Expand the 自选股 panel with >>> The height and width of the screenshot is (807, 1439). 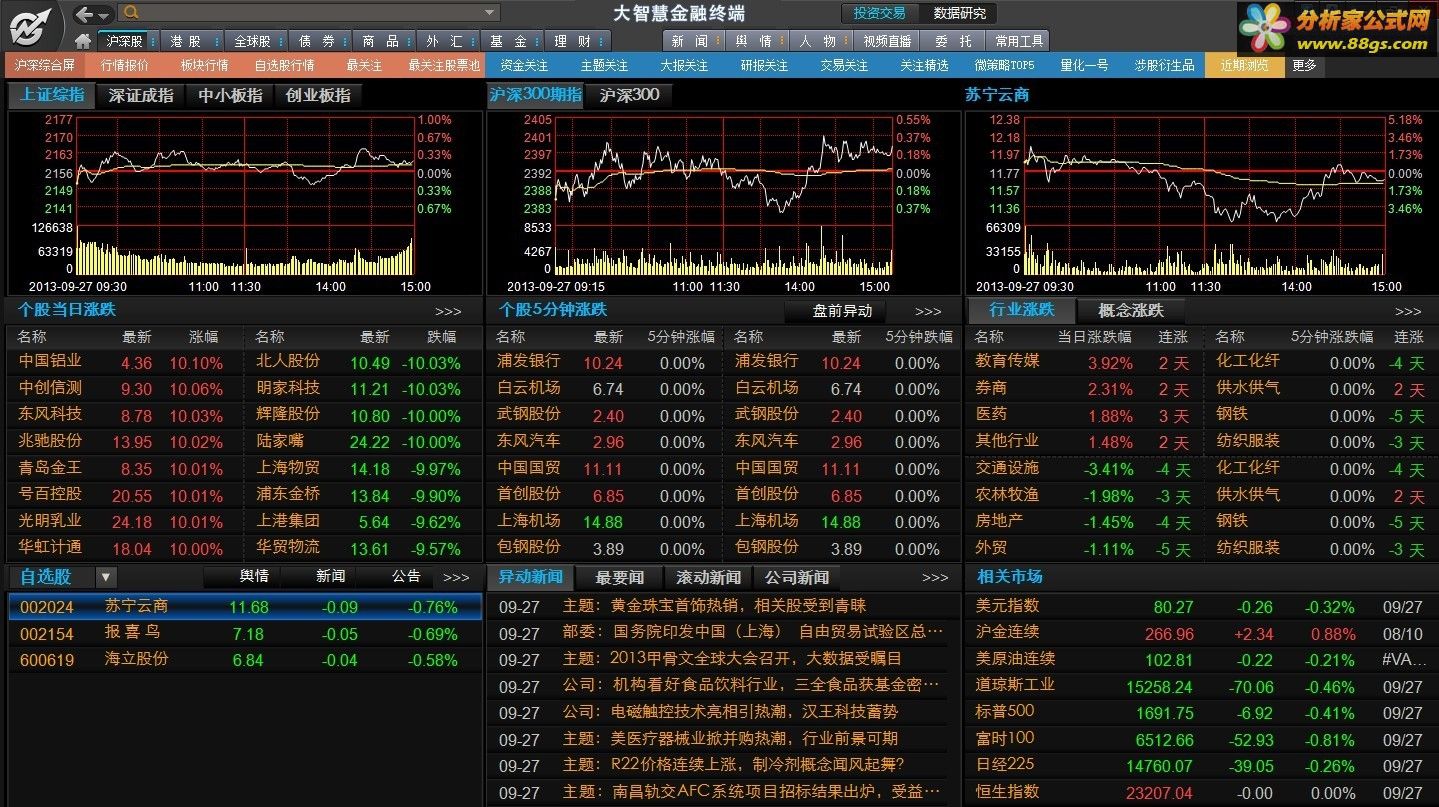pos(456,578)
